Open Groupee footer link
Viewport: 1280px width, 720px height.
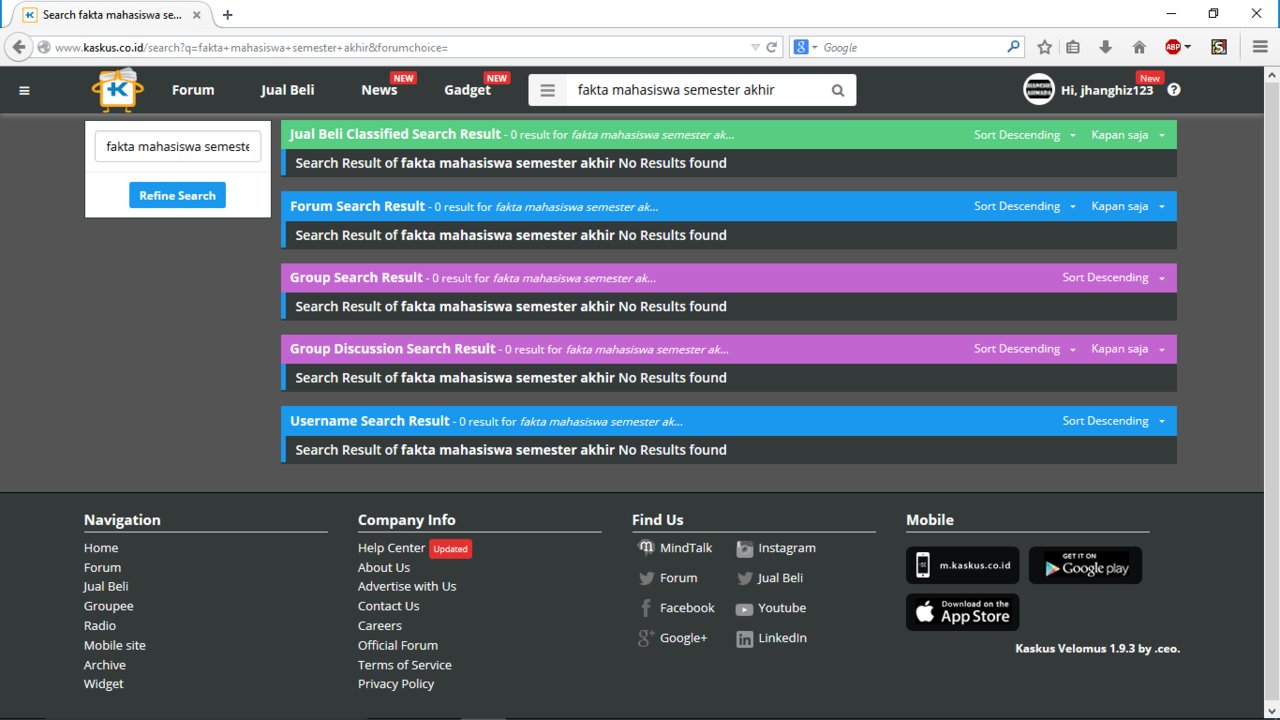[109, 606]
